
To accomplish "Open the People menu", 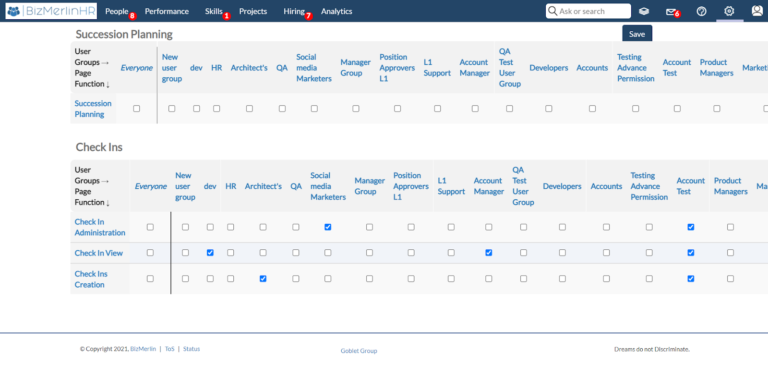I will click(x=117, y=11).
